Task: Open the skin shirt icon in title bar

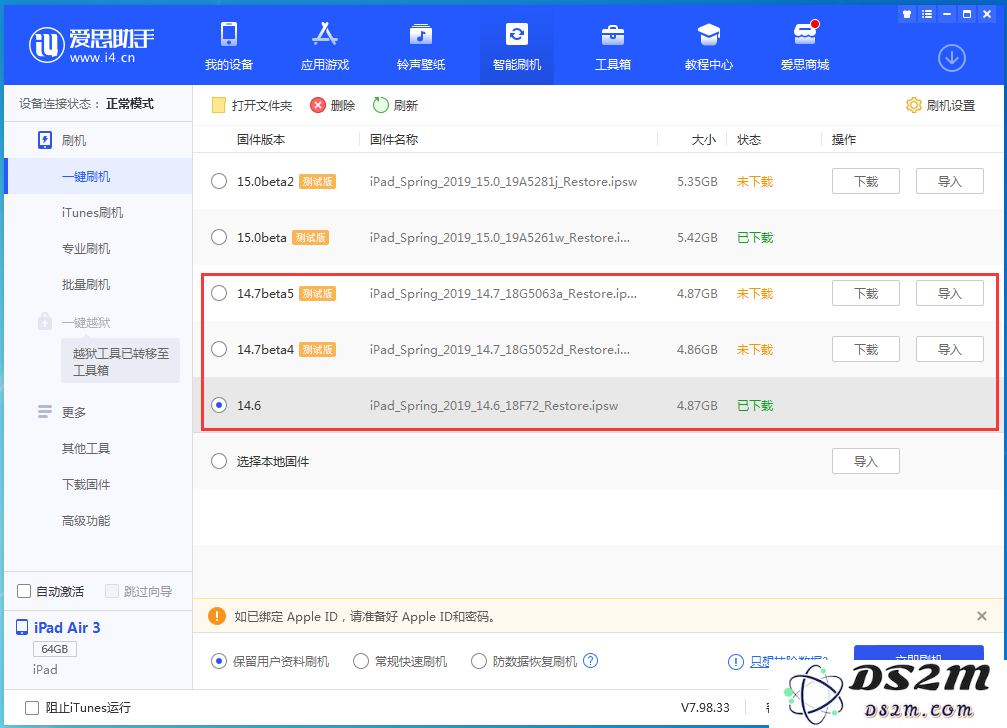Action: [x=907, y=14]
